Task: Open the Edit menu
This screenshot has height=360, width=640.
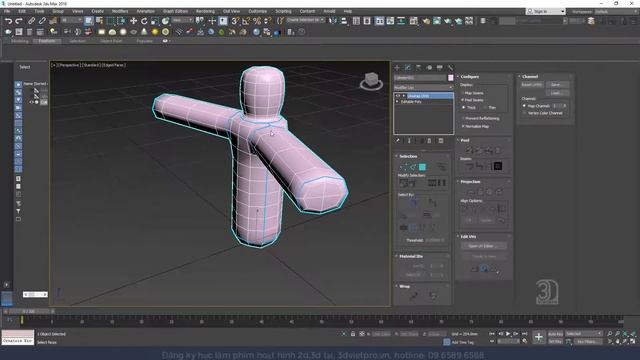Action: click(22, 11)
